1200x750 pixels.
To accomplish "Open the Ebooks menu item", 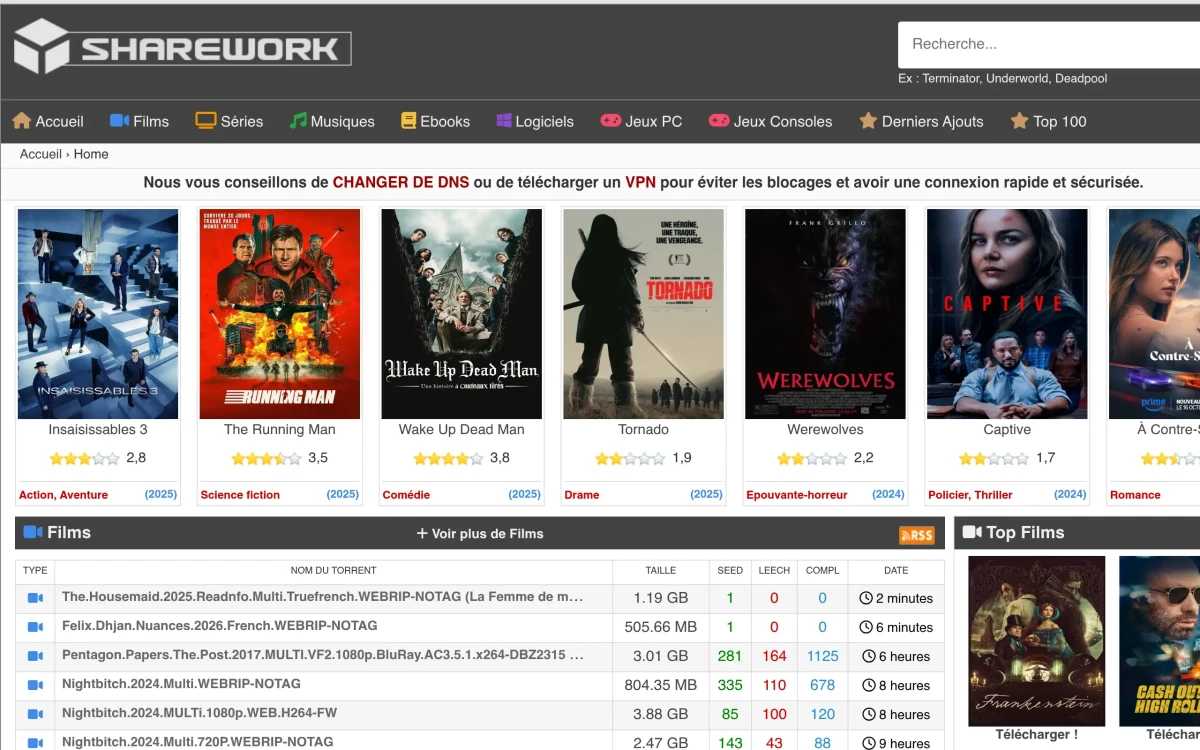I will click(435, 121).
